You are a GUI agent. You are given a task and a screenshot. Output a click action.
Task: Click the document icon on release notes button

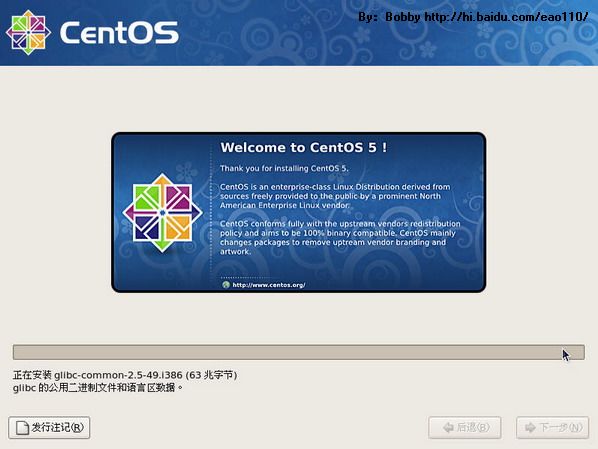[22, 428]
